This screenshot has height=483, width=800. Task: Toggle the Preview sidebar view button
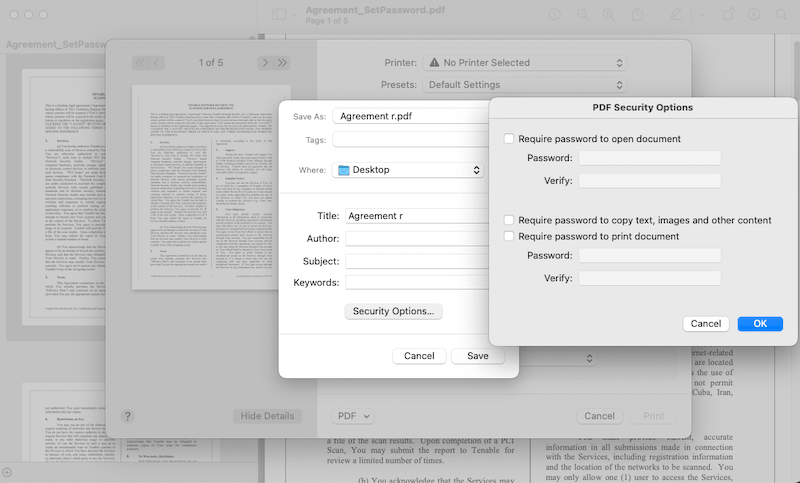pos(279,15)
